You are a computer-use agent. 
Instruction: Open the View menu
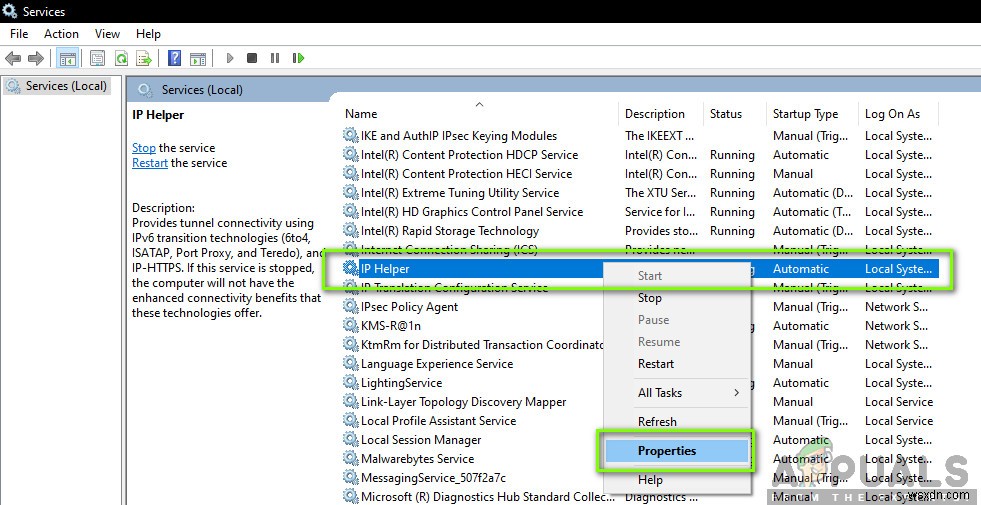tap(107, 34)
